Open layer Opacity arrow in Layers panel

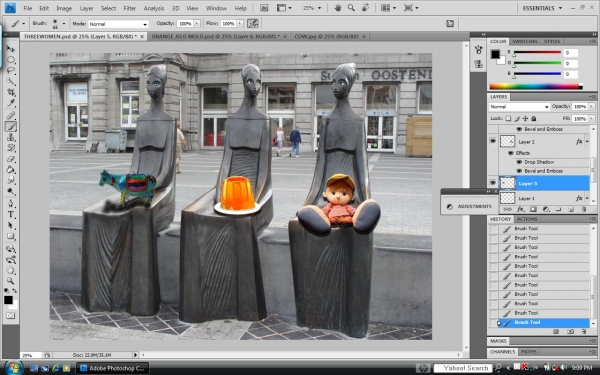click(592, 106)
